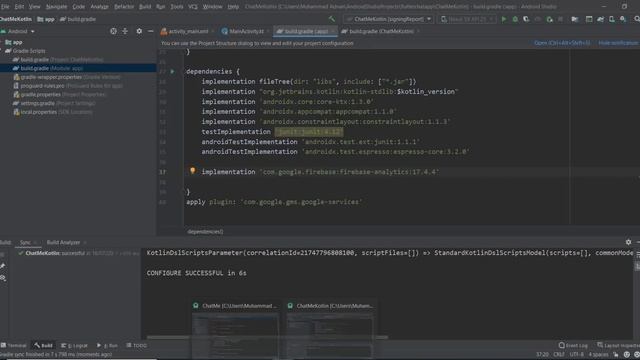Open the device selector dropdown
This screenshot has width=640, height=360.
pos(467,19)
